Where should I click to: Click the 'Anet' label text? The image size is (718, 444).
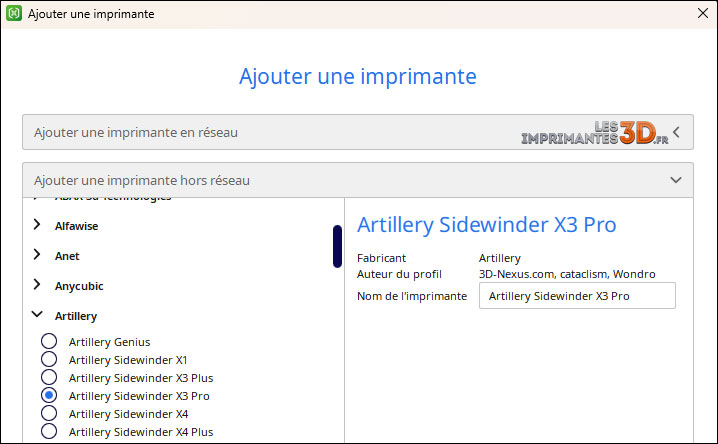[67, 256]
